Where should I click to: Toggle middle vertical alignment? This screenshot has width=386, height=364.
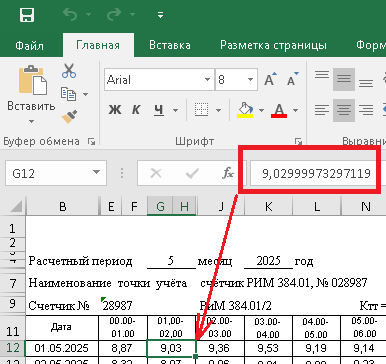click(344, 79)
